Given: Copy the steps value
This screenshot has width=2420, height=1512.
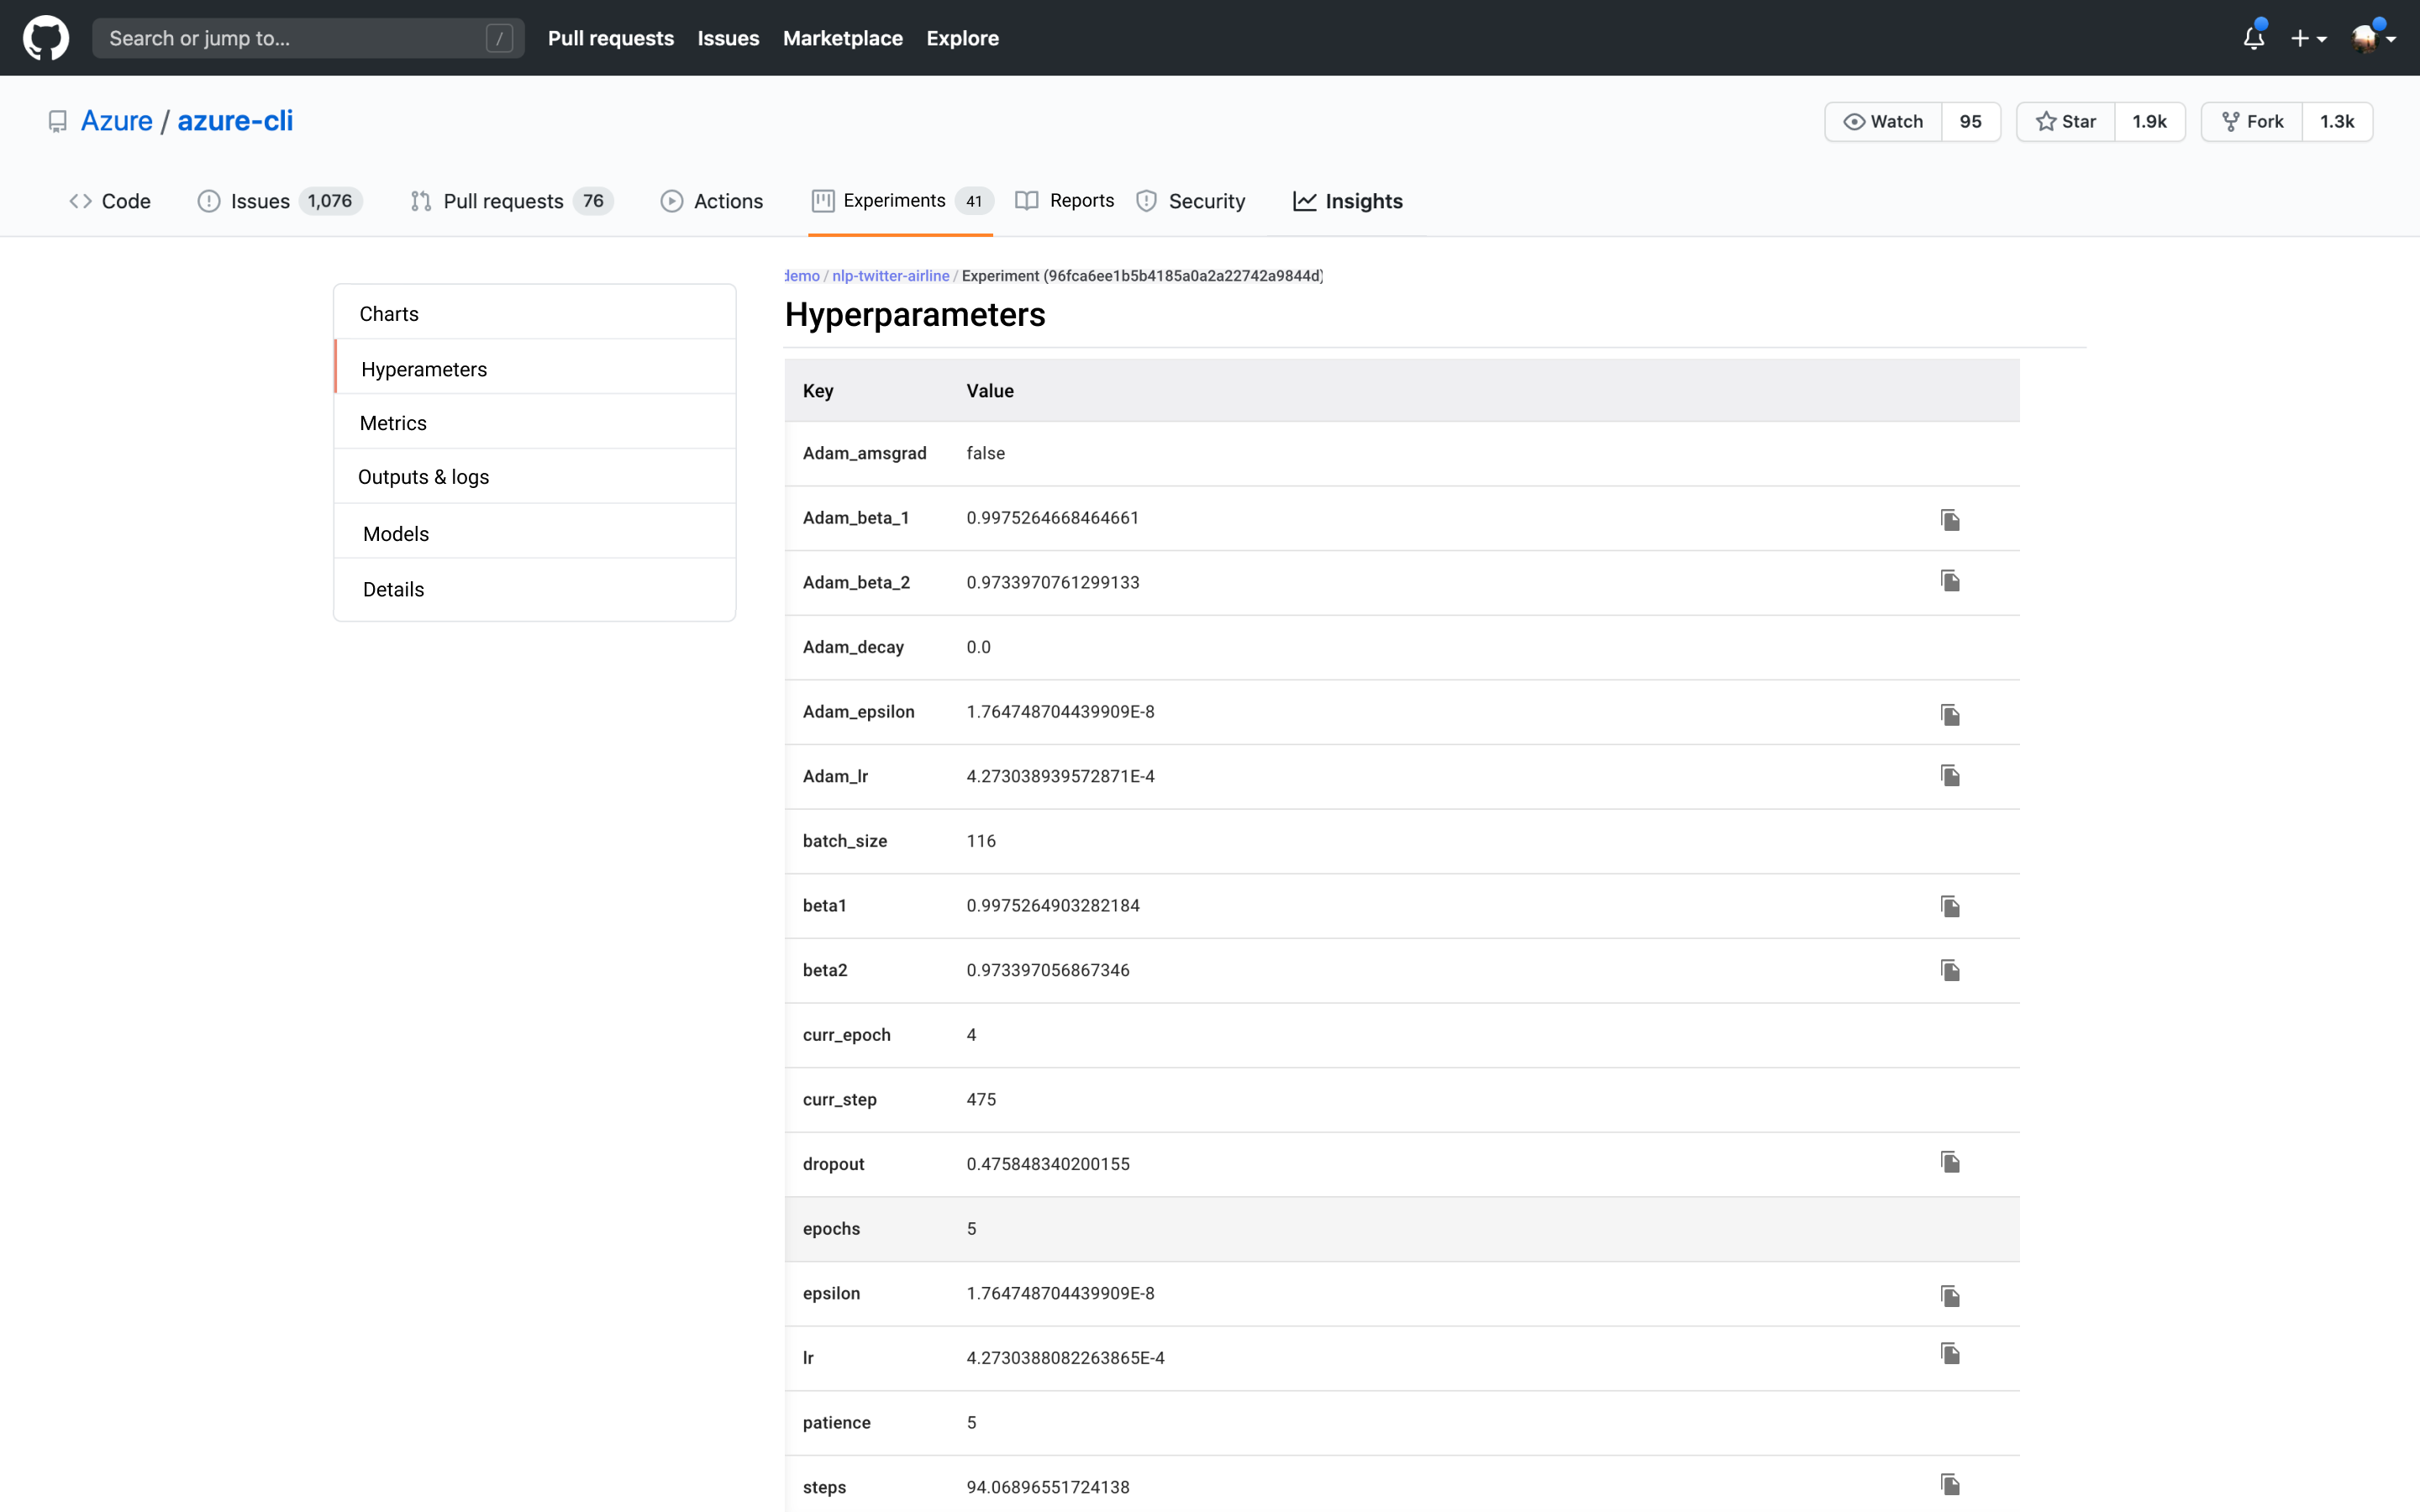Looking at the screenshot, I should pyautogui.click(x=1950, y=1484).
